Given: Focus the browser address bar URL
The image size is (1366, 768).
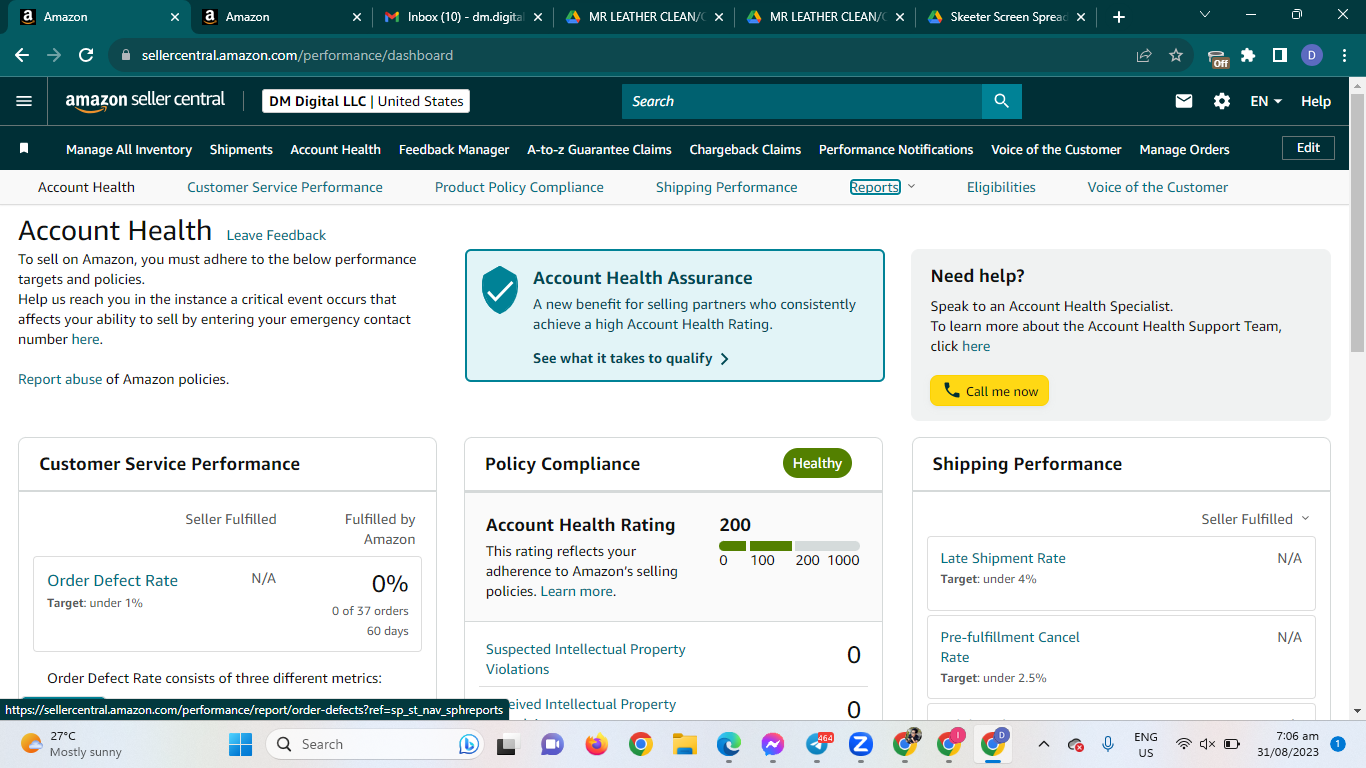Looking at the screenshot, I should [x=297, y=55].
